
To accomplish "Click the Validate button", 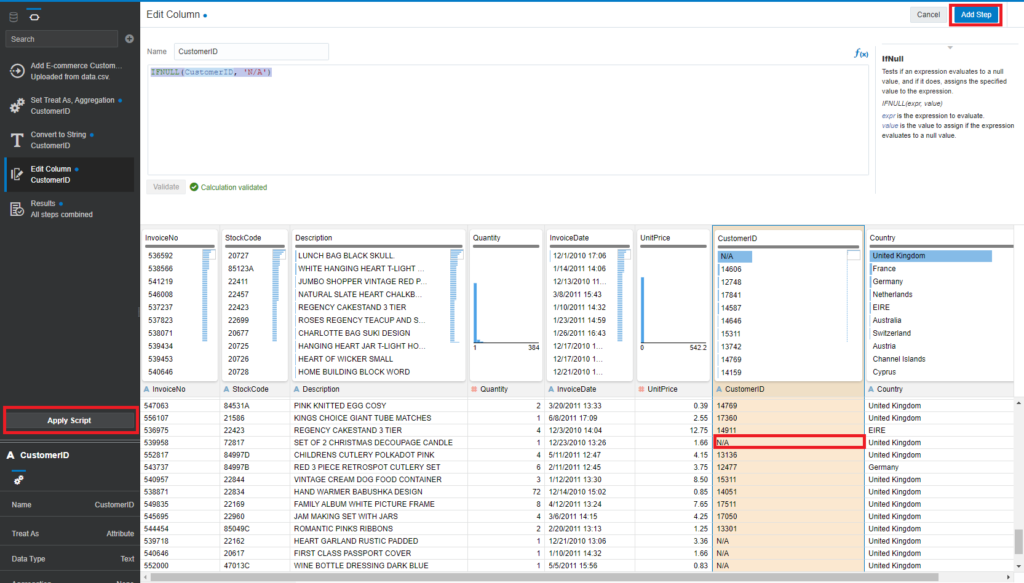I will 166,187.
